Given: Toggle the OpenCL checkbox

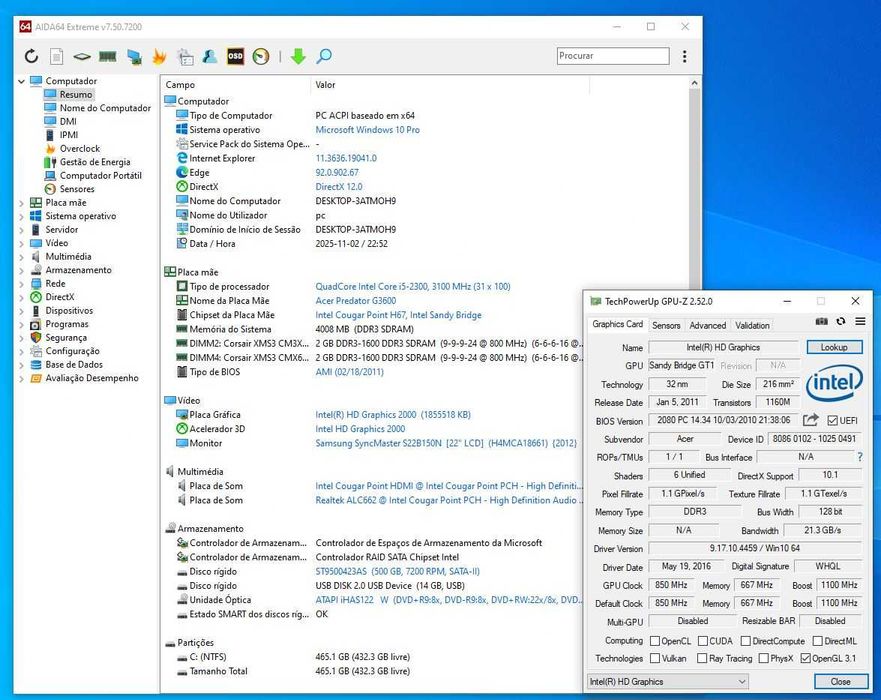Looking at the screenshot, I should pyautogui.click(x=655, y=641).
